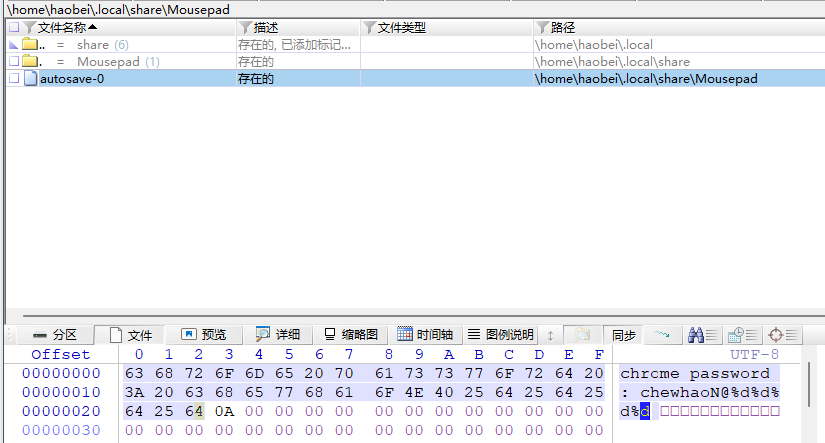Click the highlighted 'd' character in text column
Viewport: 825px width, 443px height.
645,411
